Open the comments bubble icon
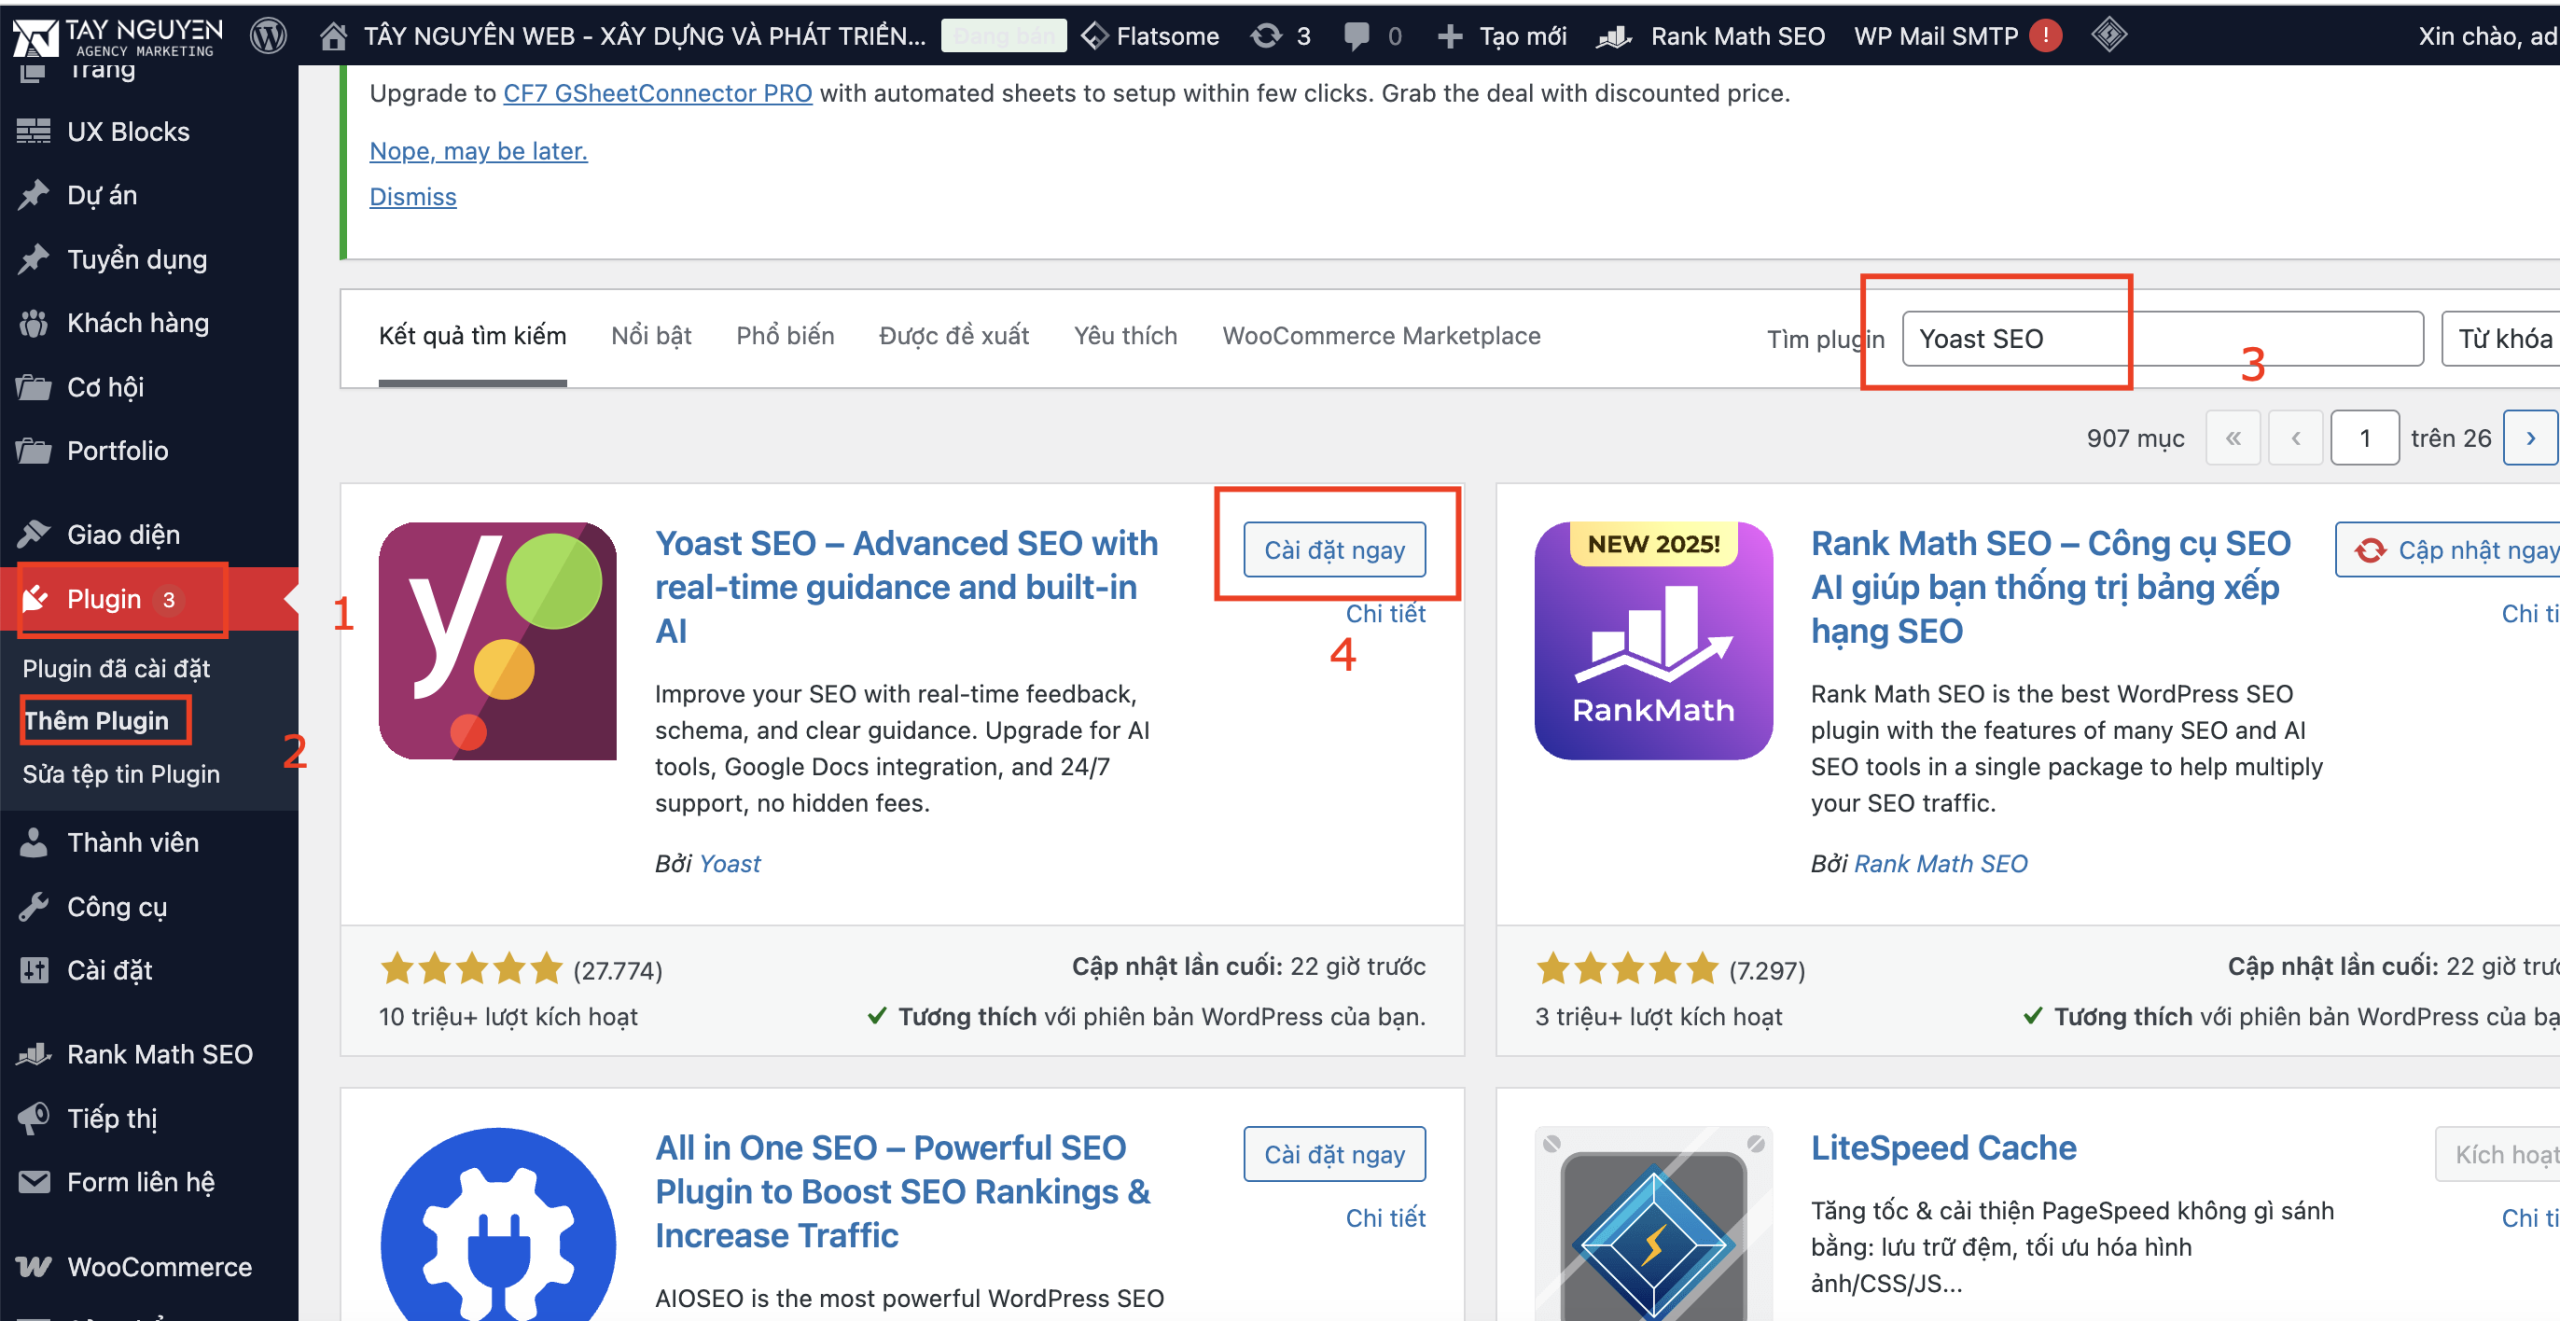2560x1321 pixels. point(1357,36)
